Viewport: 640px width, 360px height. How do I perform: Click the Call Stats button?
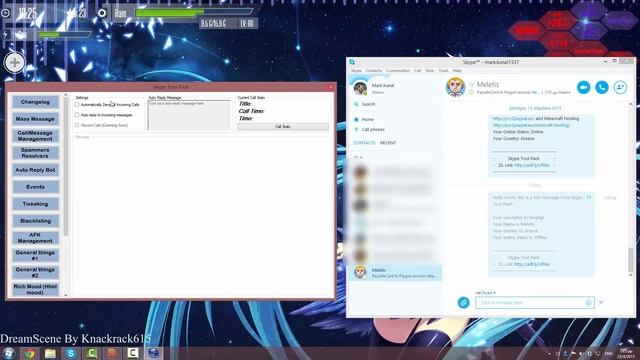pyautogui.click(x=283, y=127)
